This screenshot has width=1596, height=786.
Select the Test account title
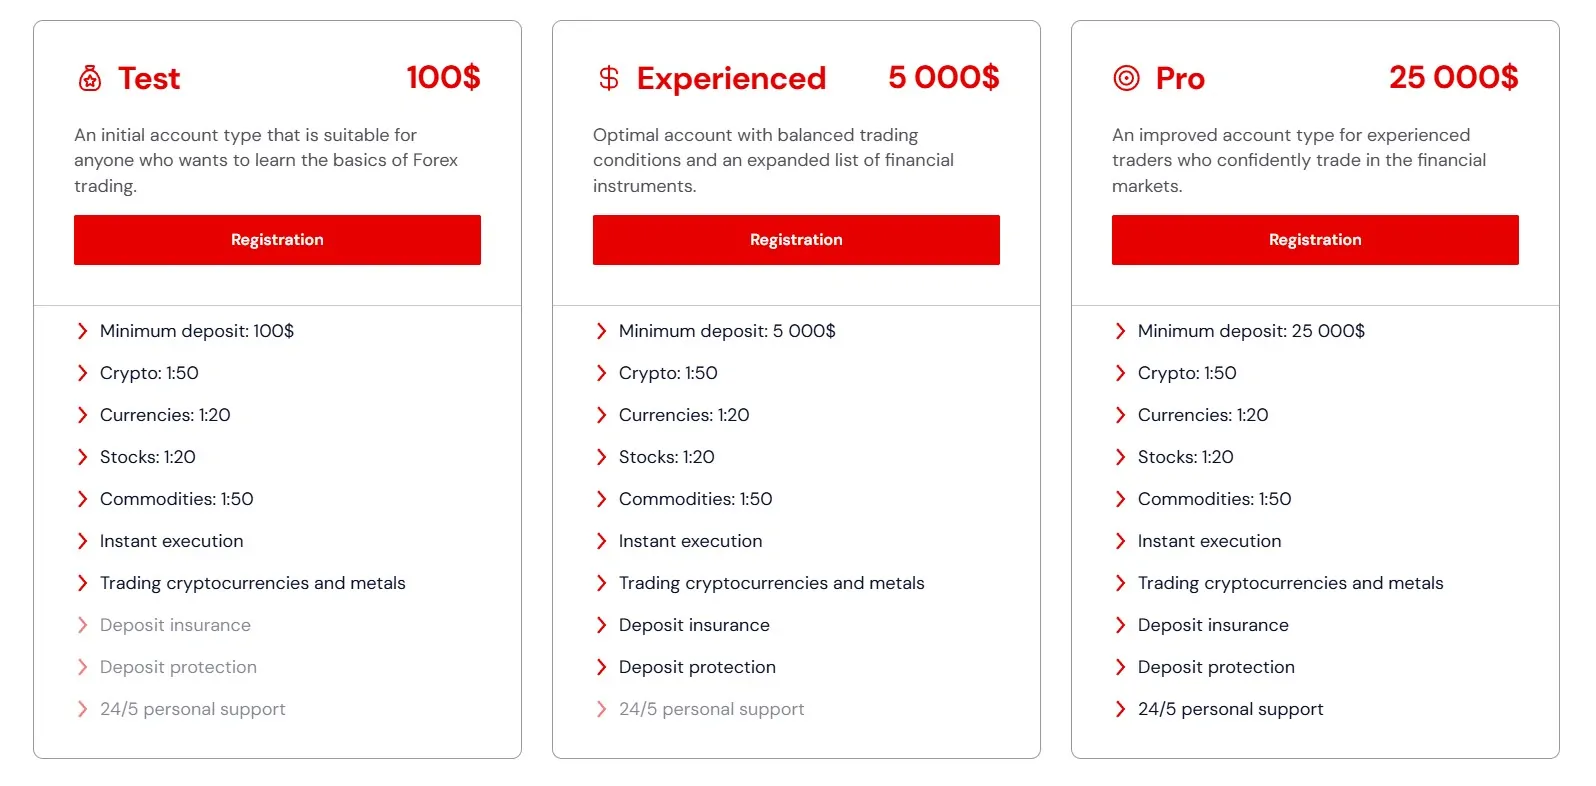pos(149,78)
